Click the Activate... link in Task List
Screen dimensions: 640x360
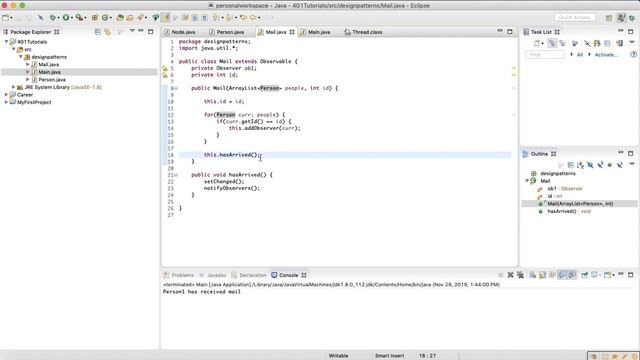point(607,55)
